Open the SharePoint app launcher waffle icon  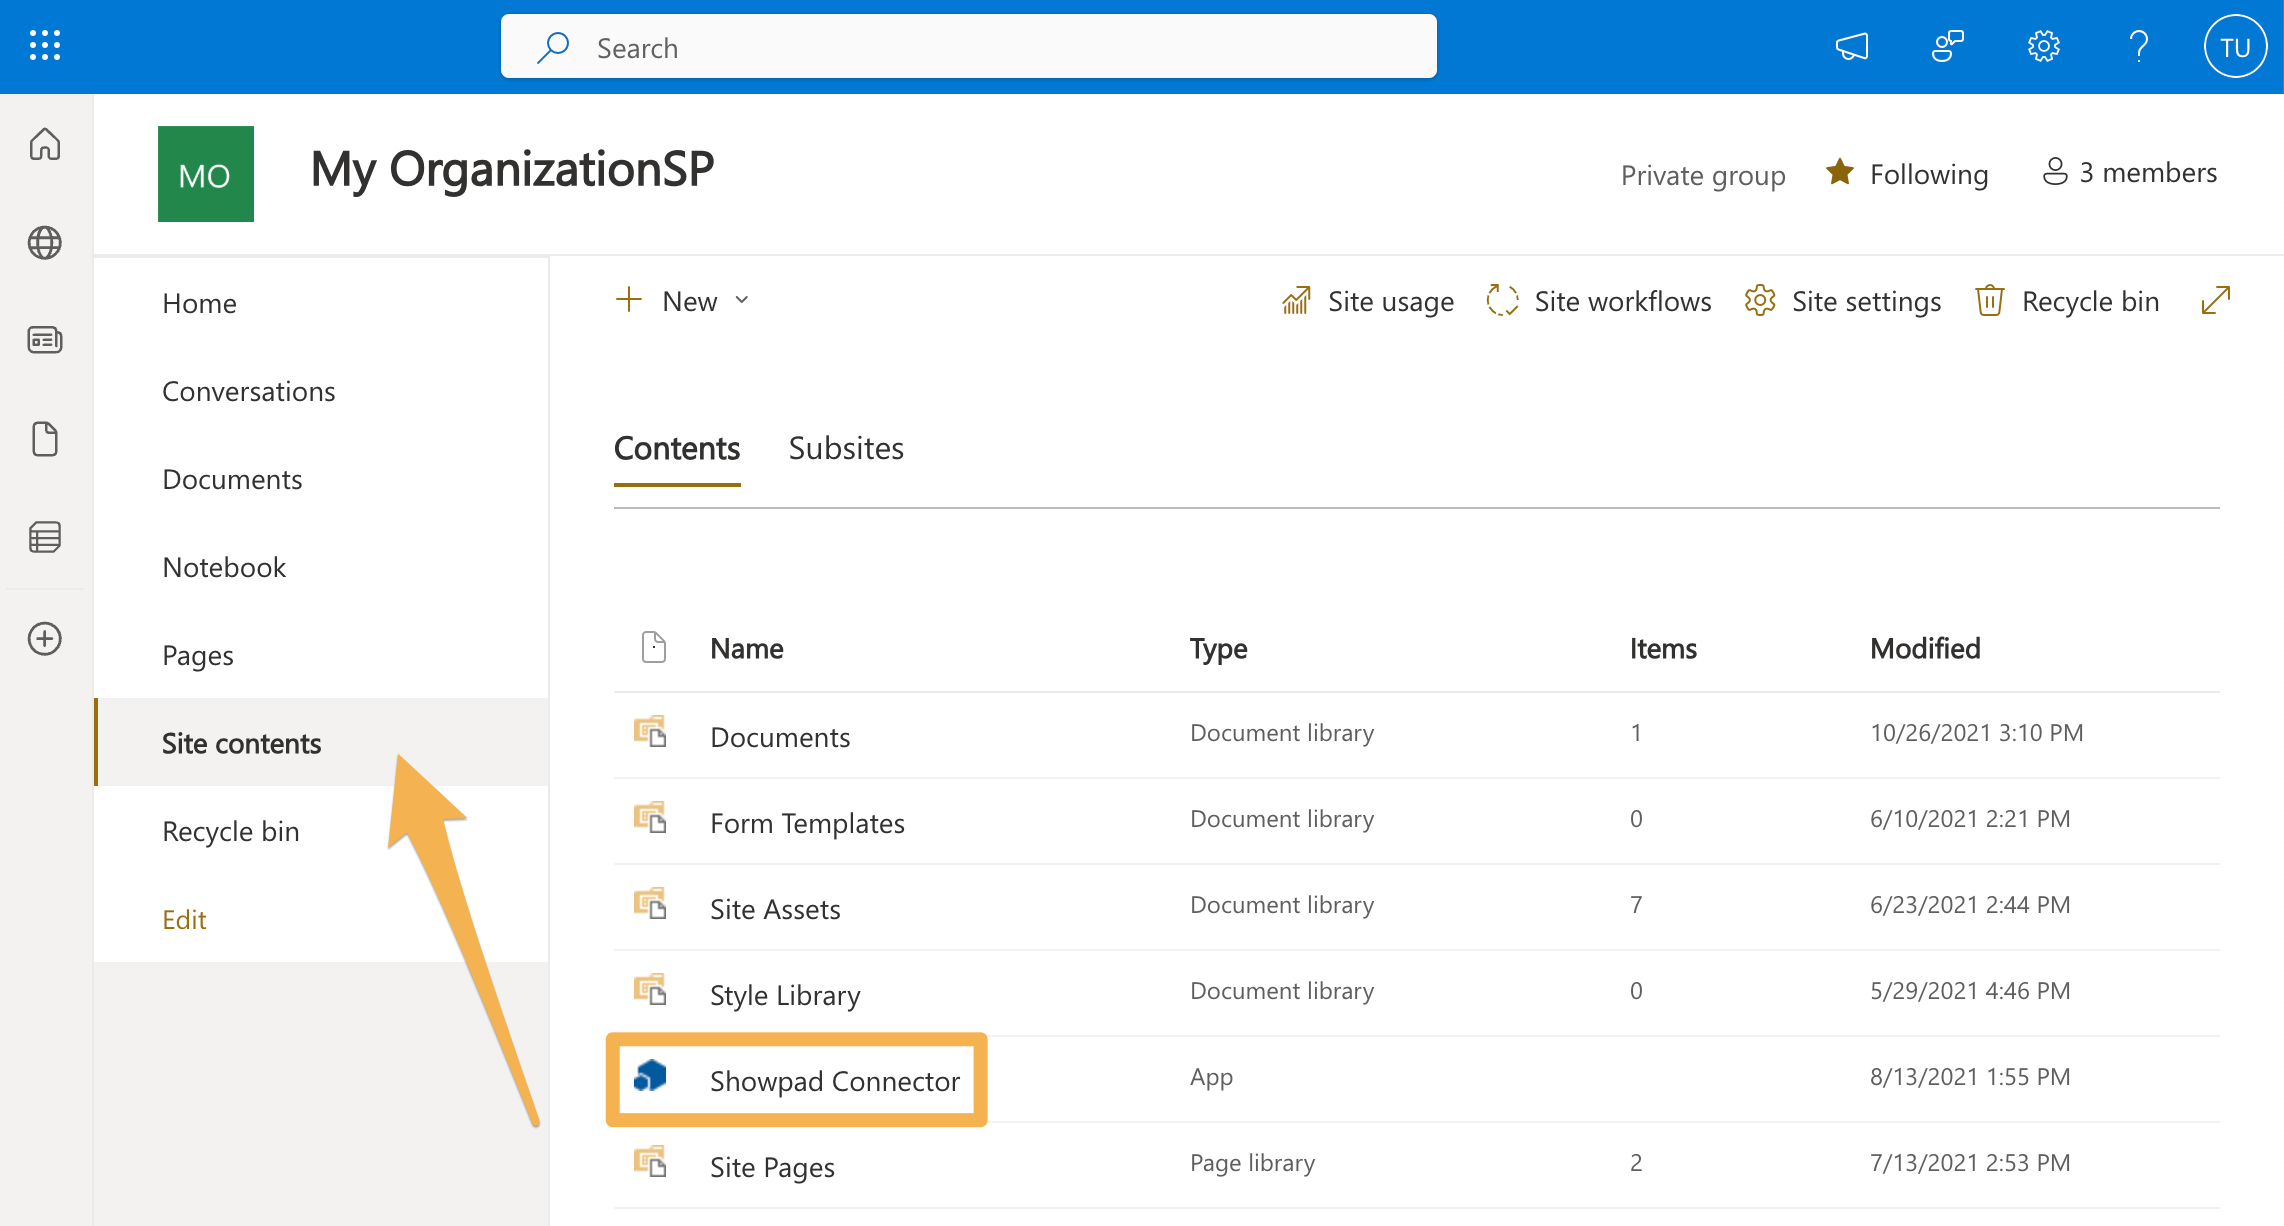point(44,45)
